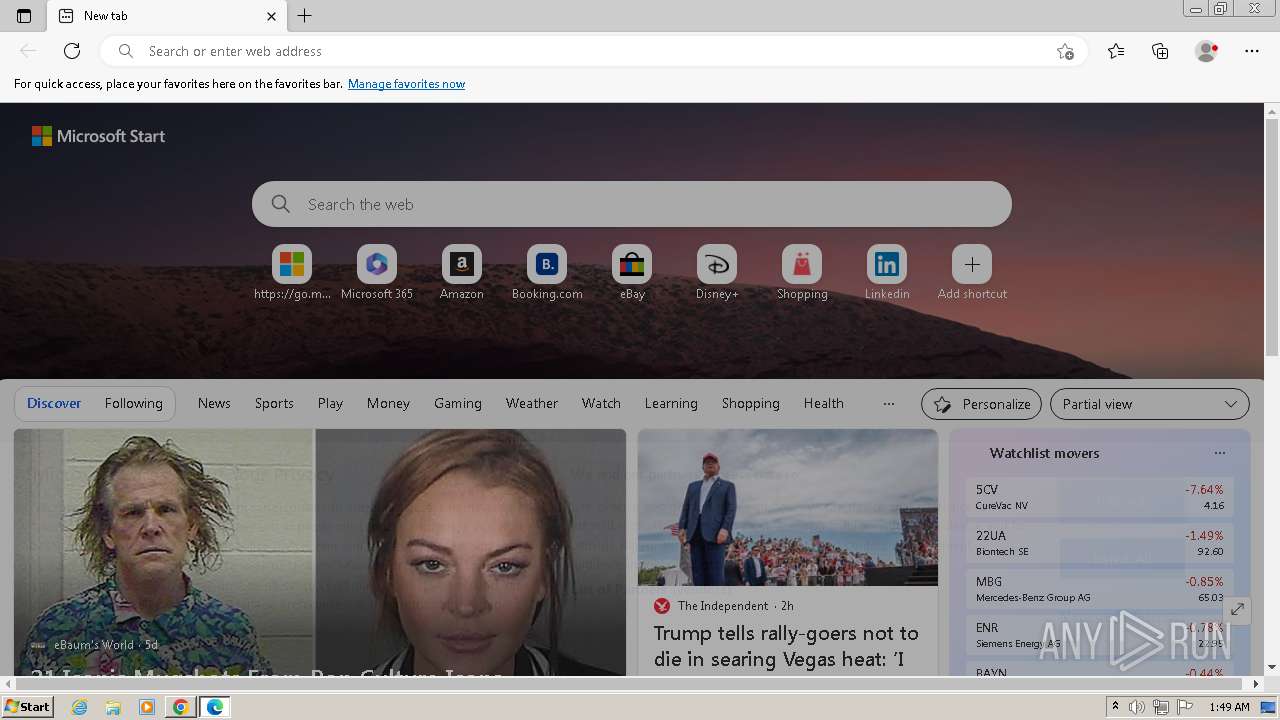Add this page to favorites star
Viewport: 1280px width, 720px height.
(x=1065, y=51)
